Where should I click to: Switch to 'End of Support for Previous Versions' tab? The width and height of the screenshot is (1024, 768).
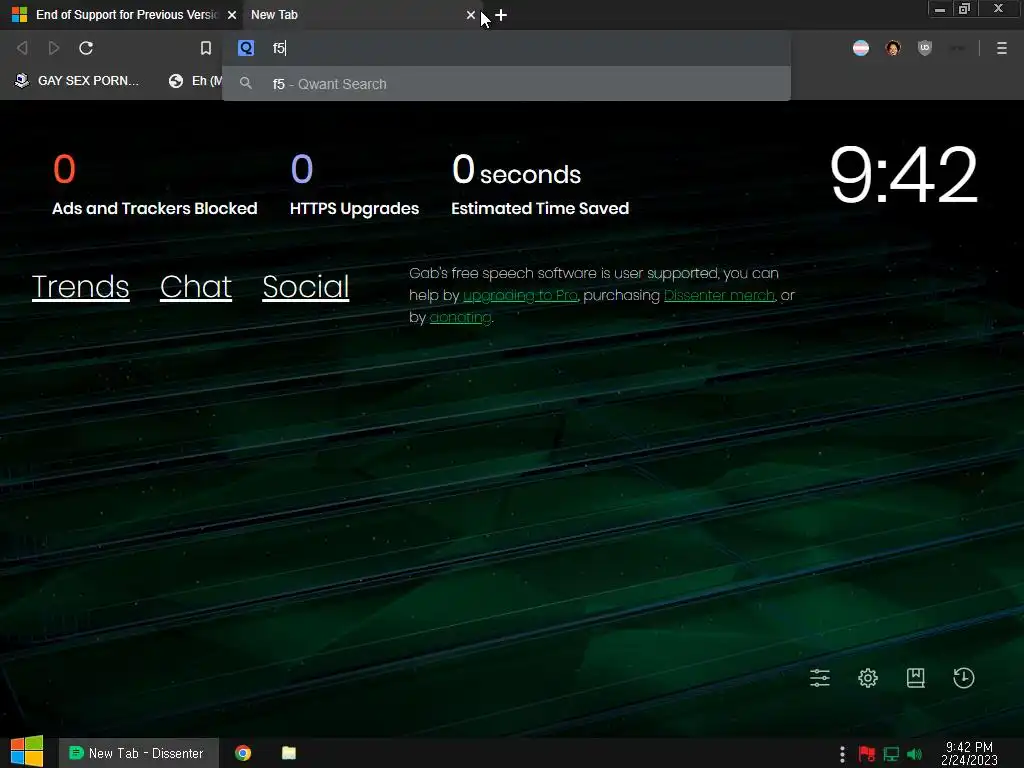pos(121,14)
